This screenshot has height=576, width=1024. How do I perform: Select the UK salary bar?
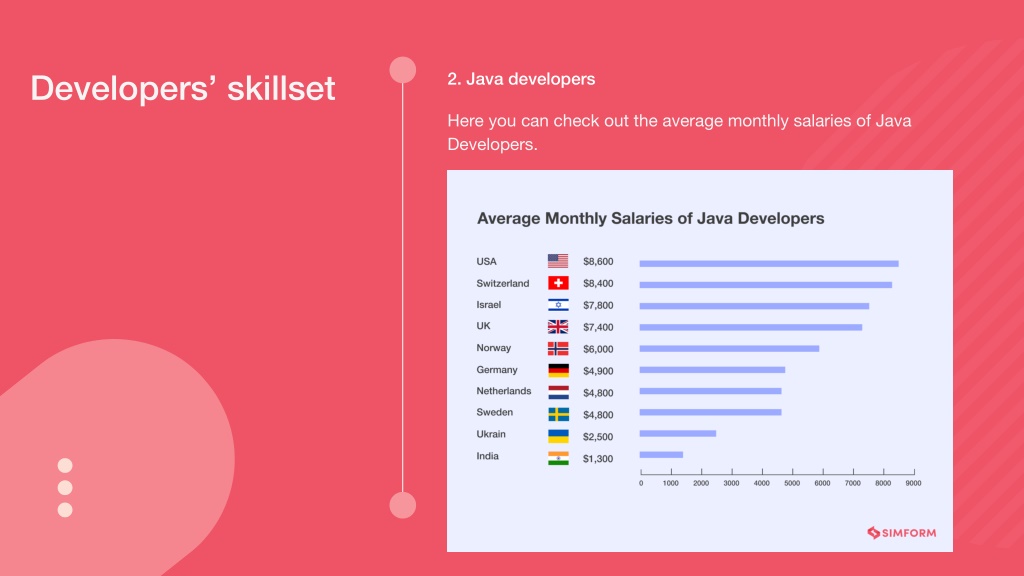pos(750,327)
